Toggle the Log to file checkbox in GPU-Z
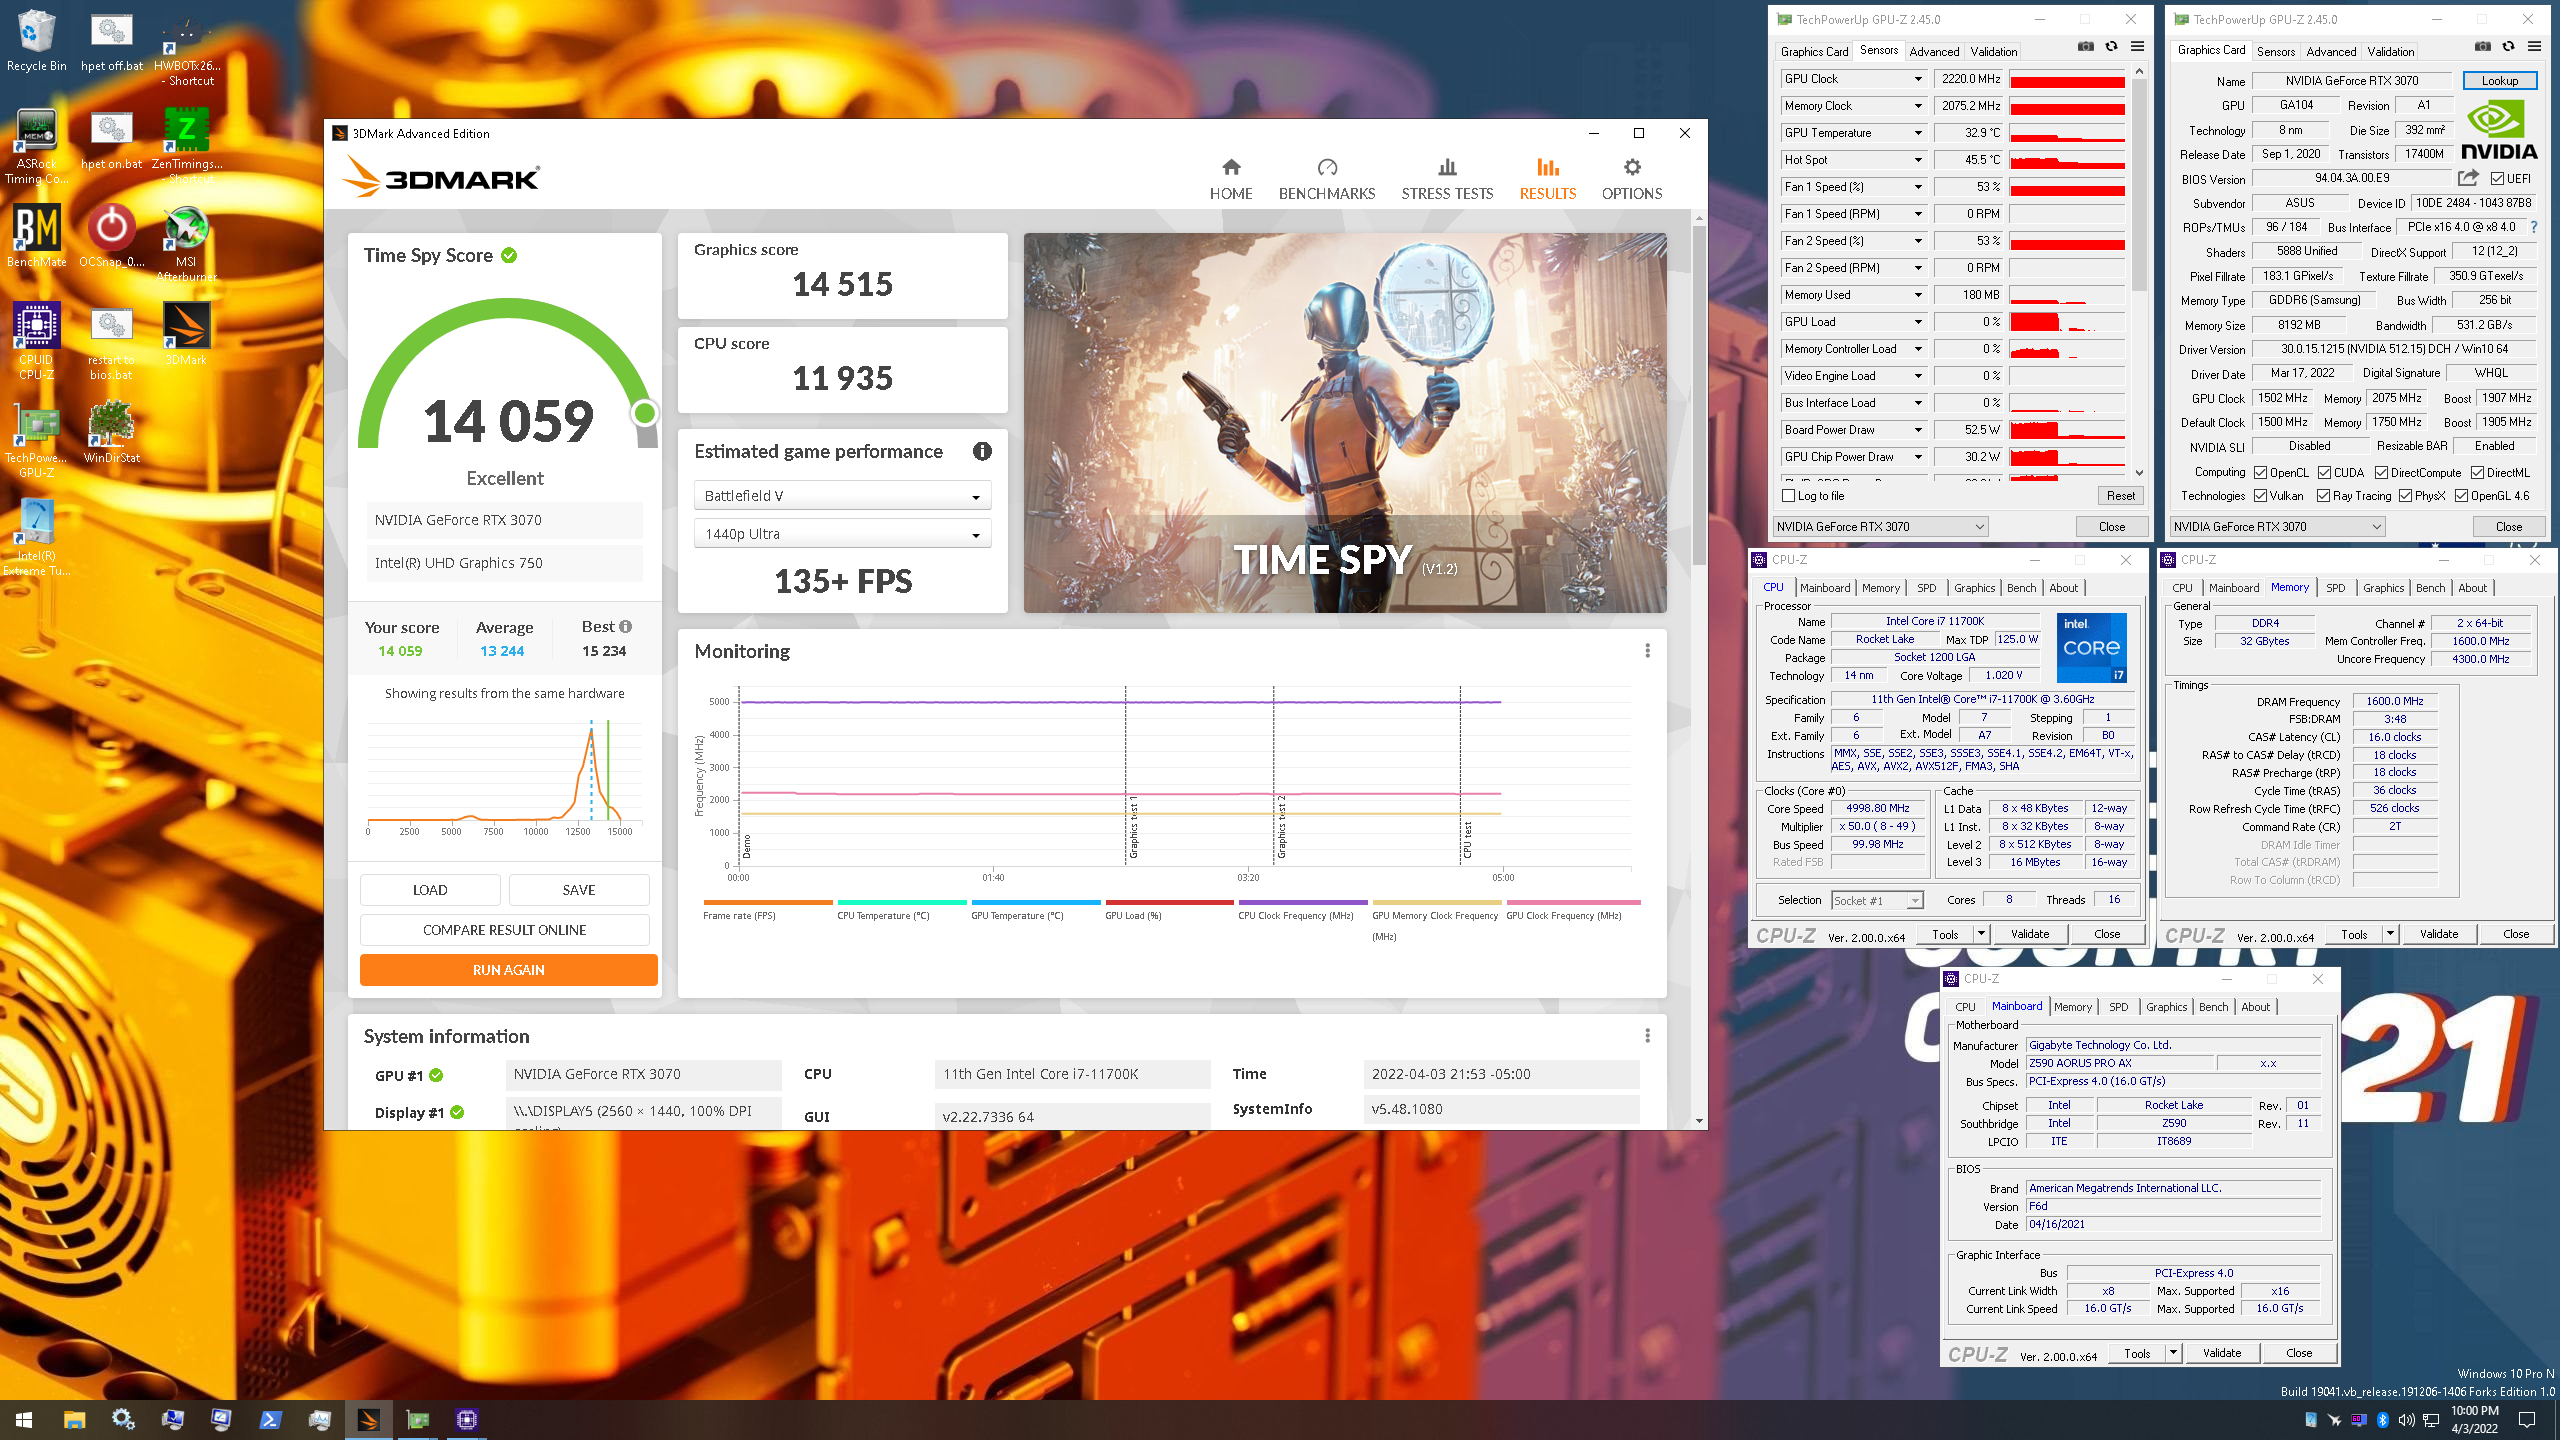 (x=1789, y=496)
